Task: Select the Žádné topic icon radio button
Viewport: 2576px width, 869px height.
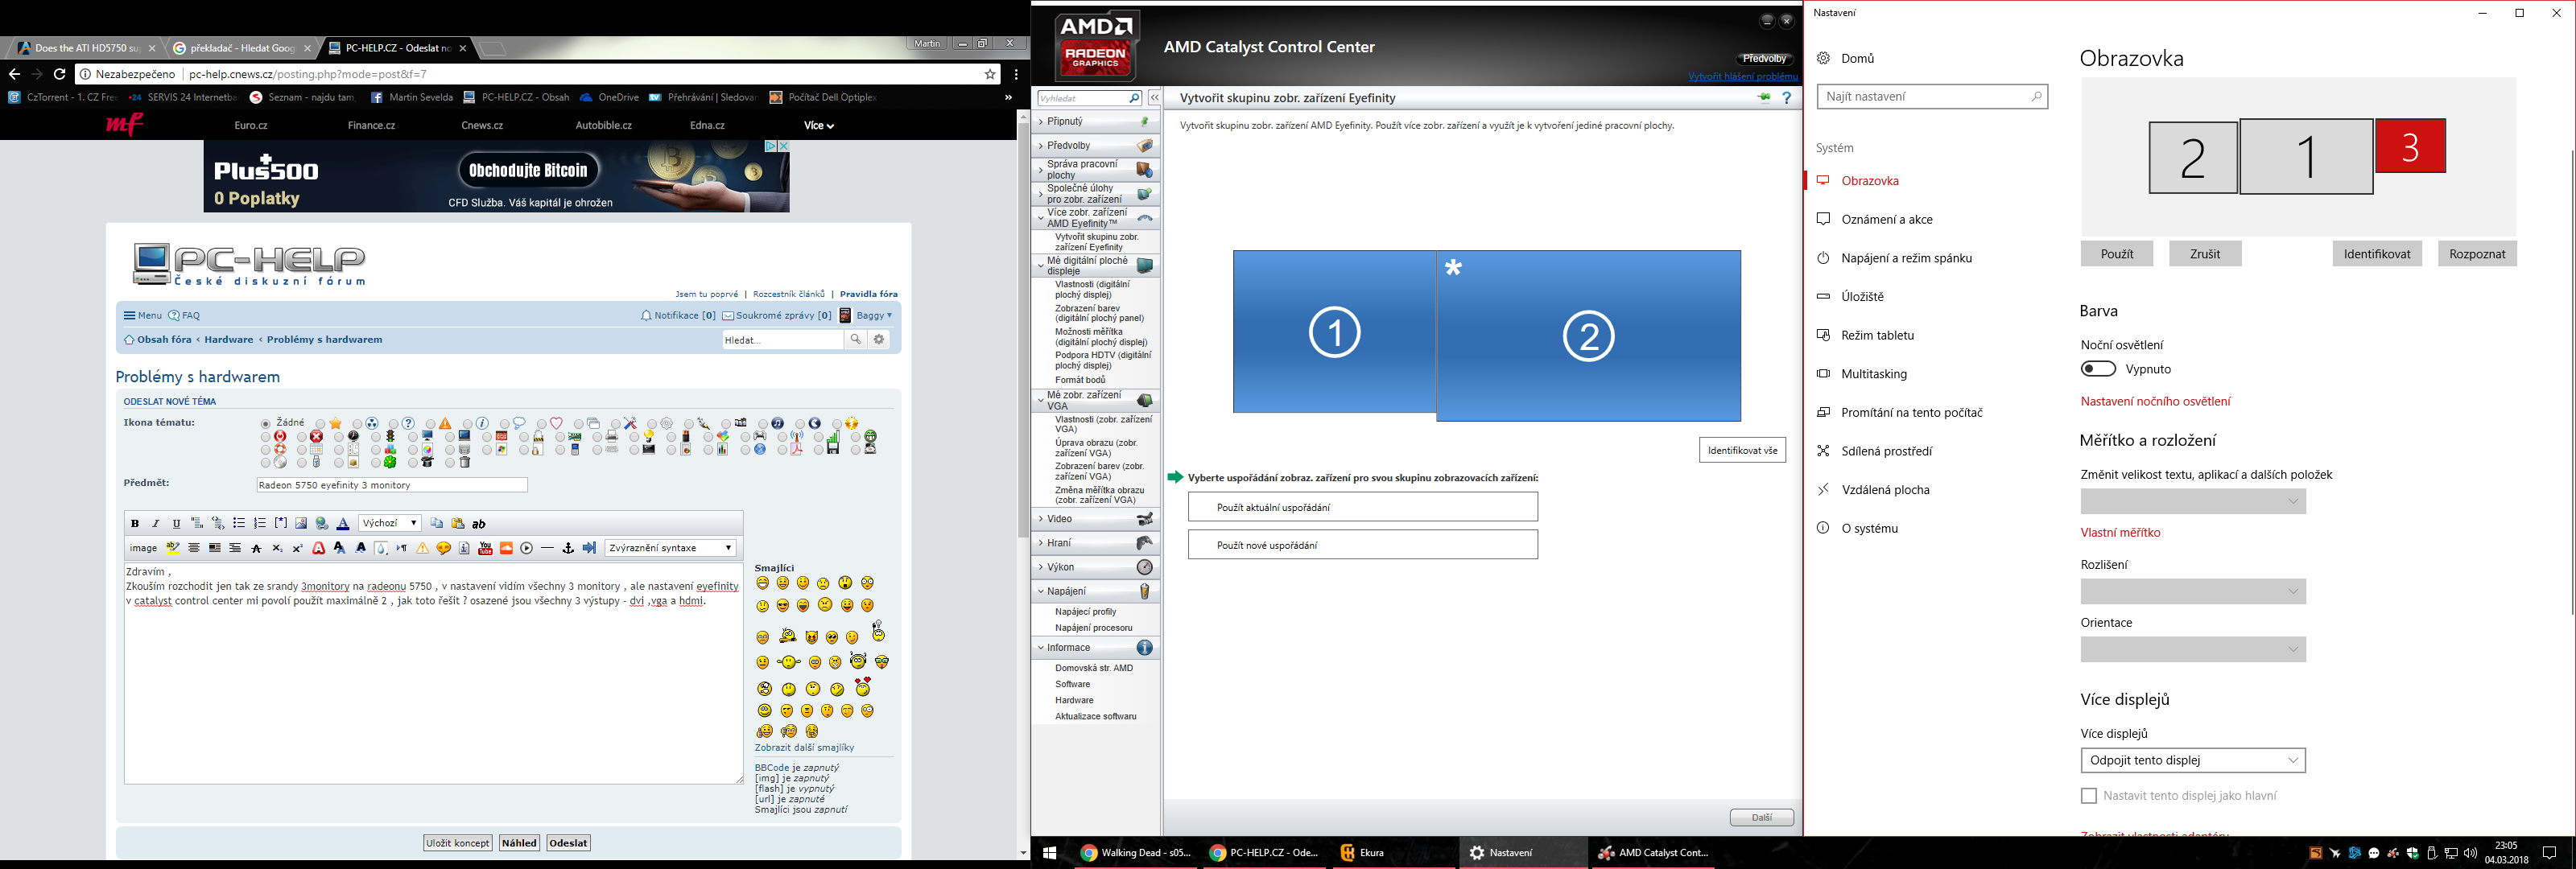Action: click(266, 424)
